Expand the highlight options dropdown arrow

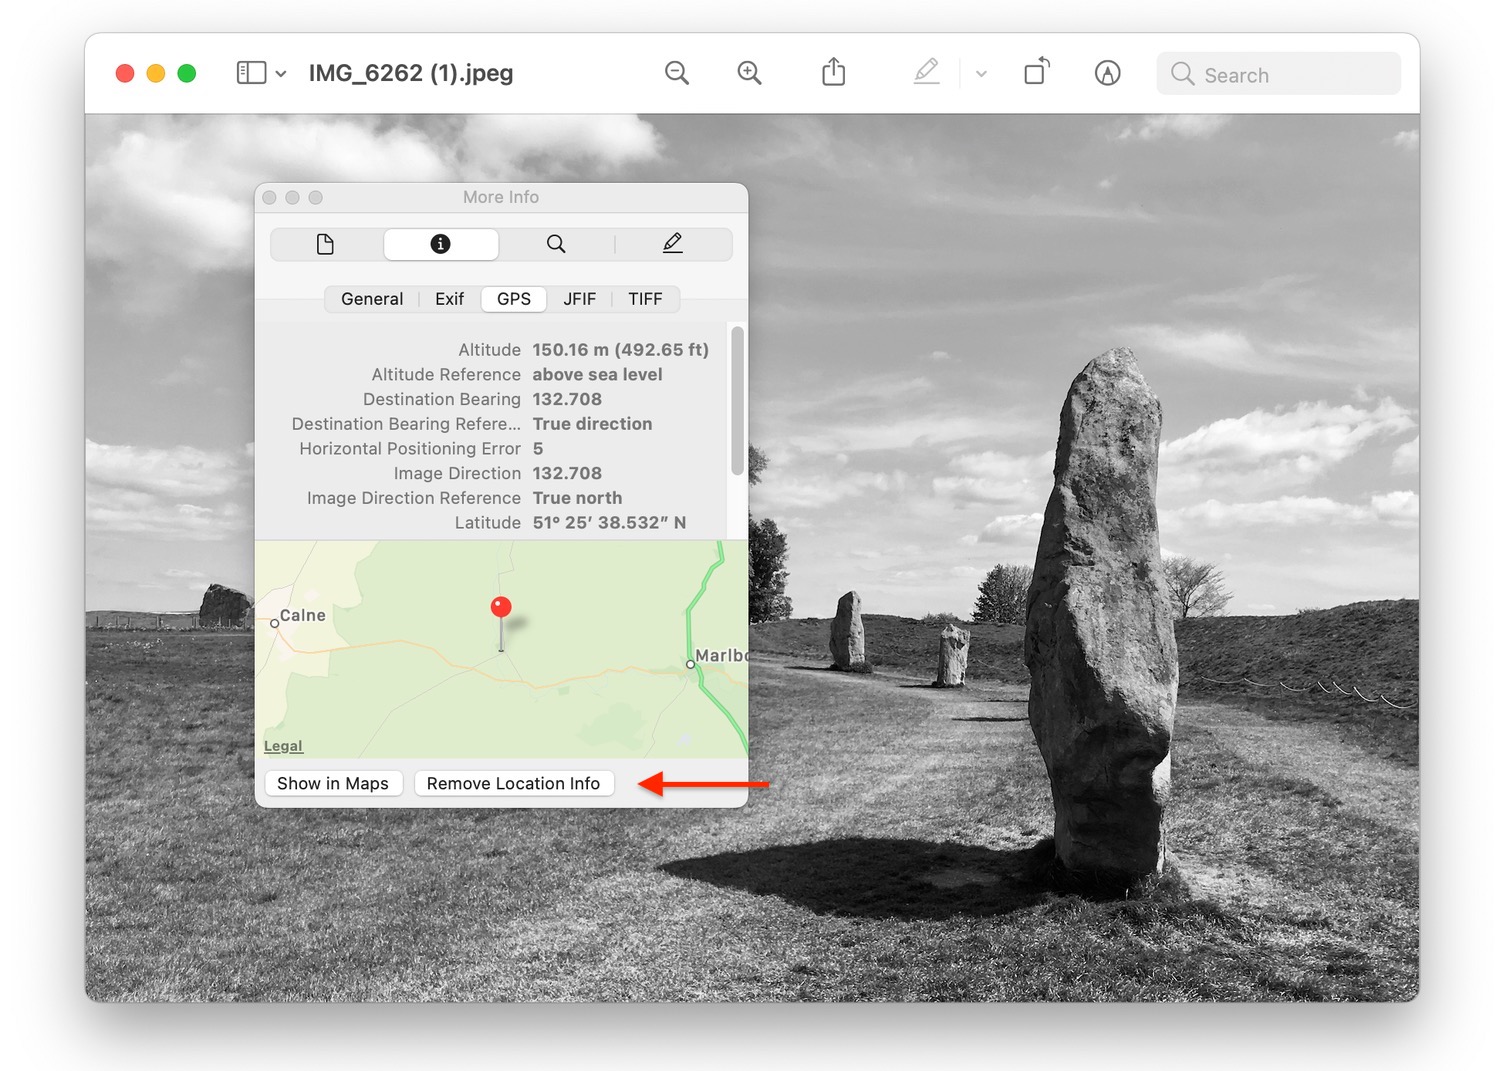[981, 74]
